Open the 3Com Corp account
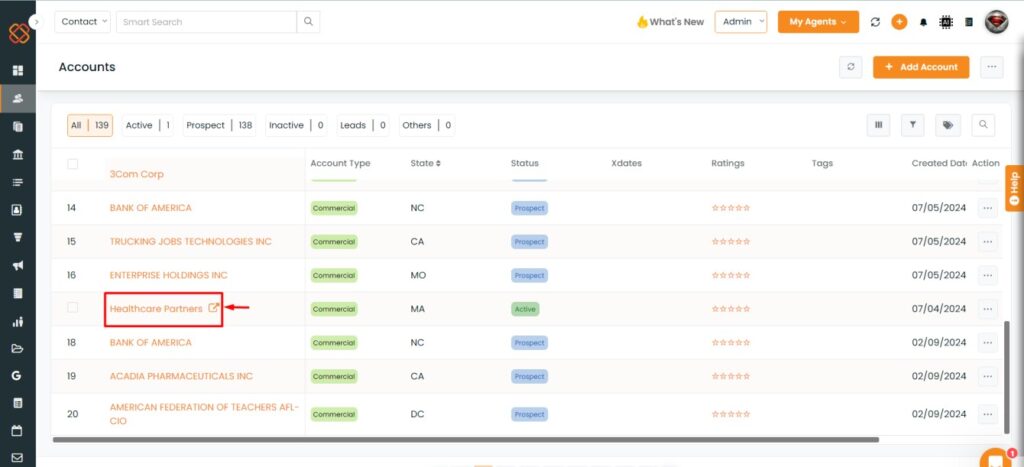 point(136,174)
